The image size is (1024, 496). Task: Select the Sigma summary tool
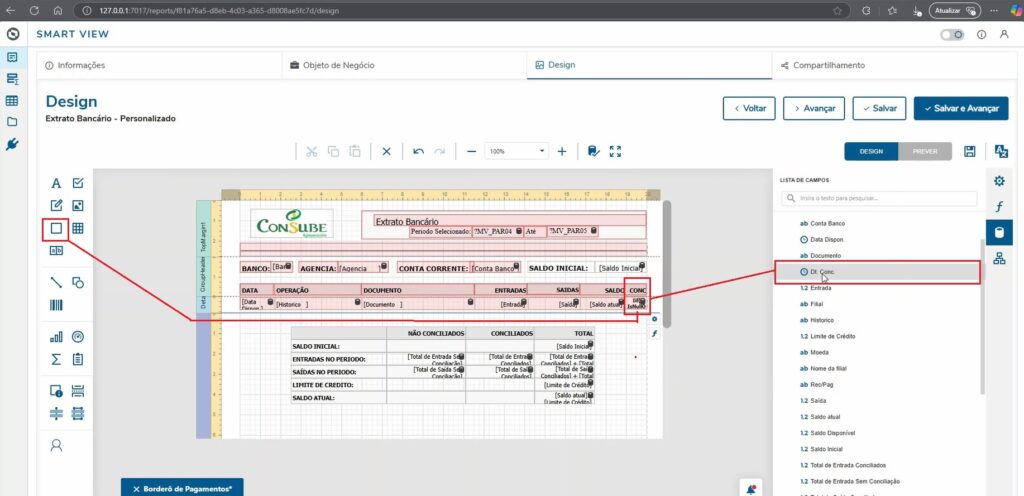[x=56, y=360]
